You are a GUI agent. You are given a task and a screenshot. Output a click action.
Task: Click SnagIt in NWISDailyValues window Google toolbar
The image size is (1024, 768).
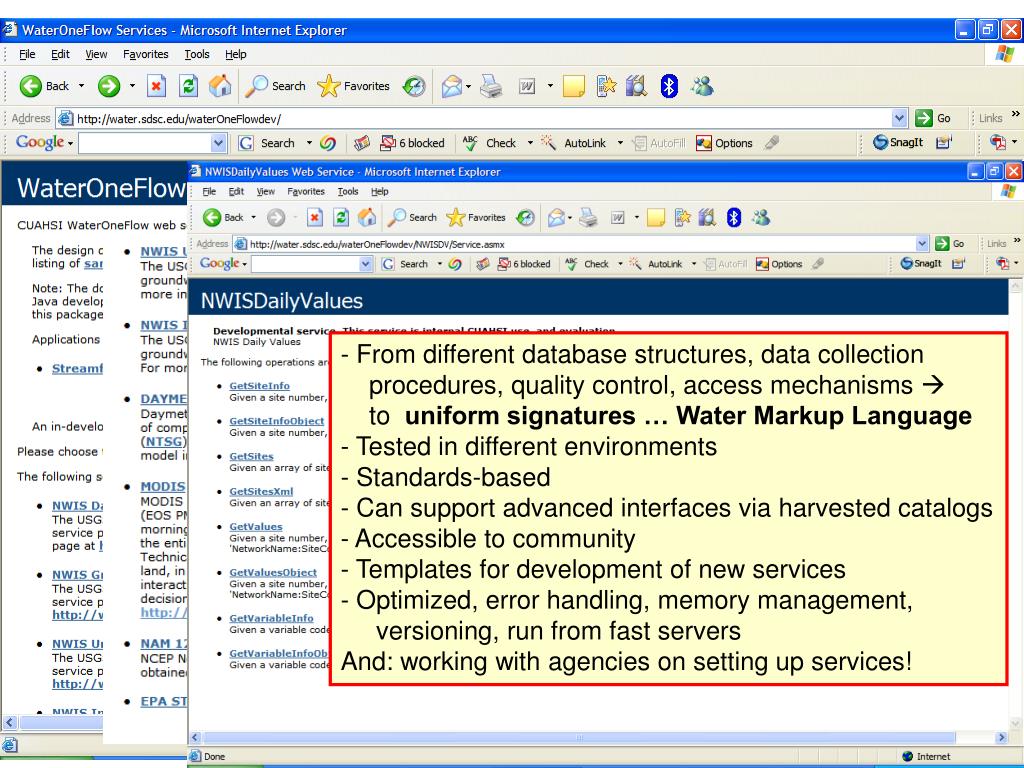[921, 263]
